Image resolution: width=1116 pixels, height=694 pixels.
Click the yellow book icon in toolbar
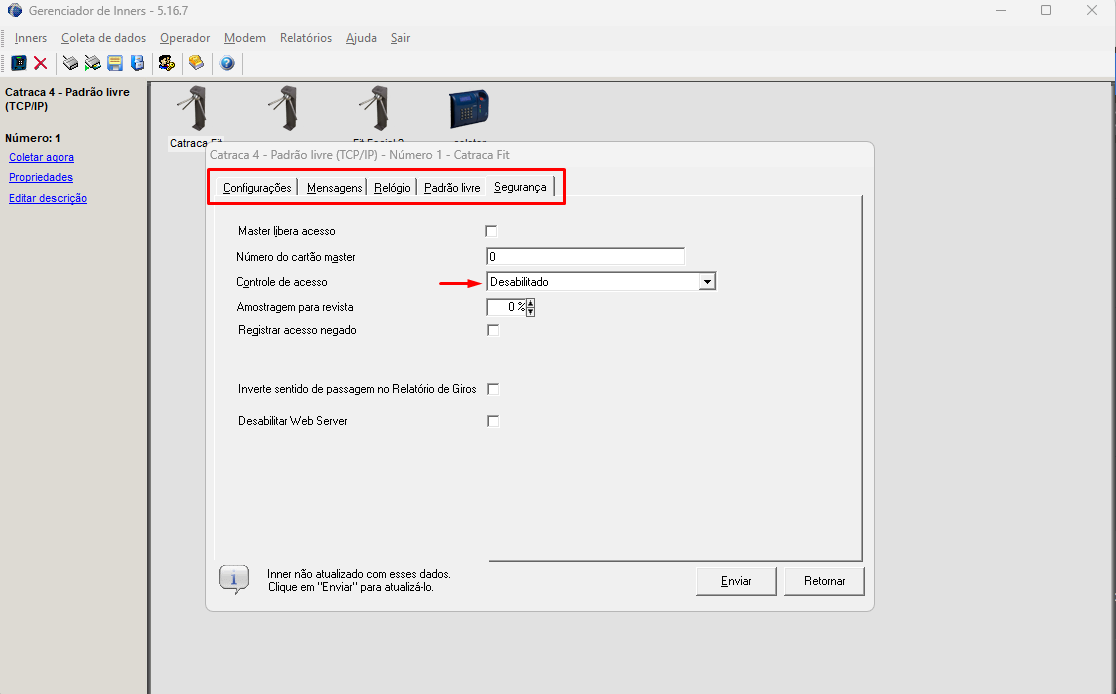[196, 63]
